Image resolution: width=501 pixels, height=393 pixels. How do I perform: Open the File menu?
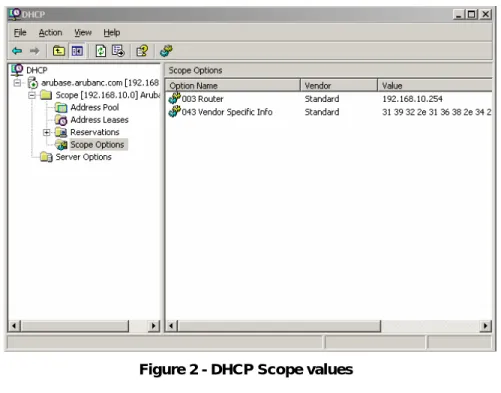tap(20, 32)
